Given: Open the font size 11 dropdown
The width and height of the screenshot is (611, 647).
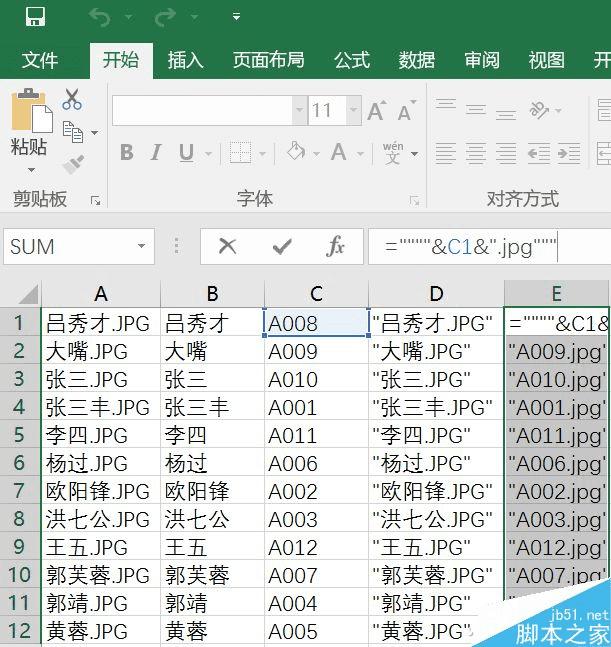Looking at the screenshot, I should point(354,110).
